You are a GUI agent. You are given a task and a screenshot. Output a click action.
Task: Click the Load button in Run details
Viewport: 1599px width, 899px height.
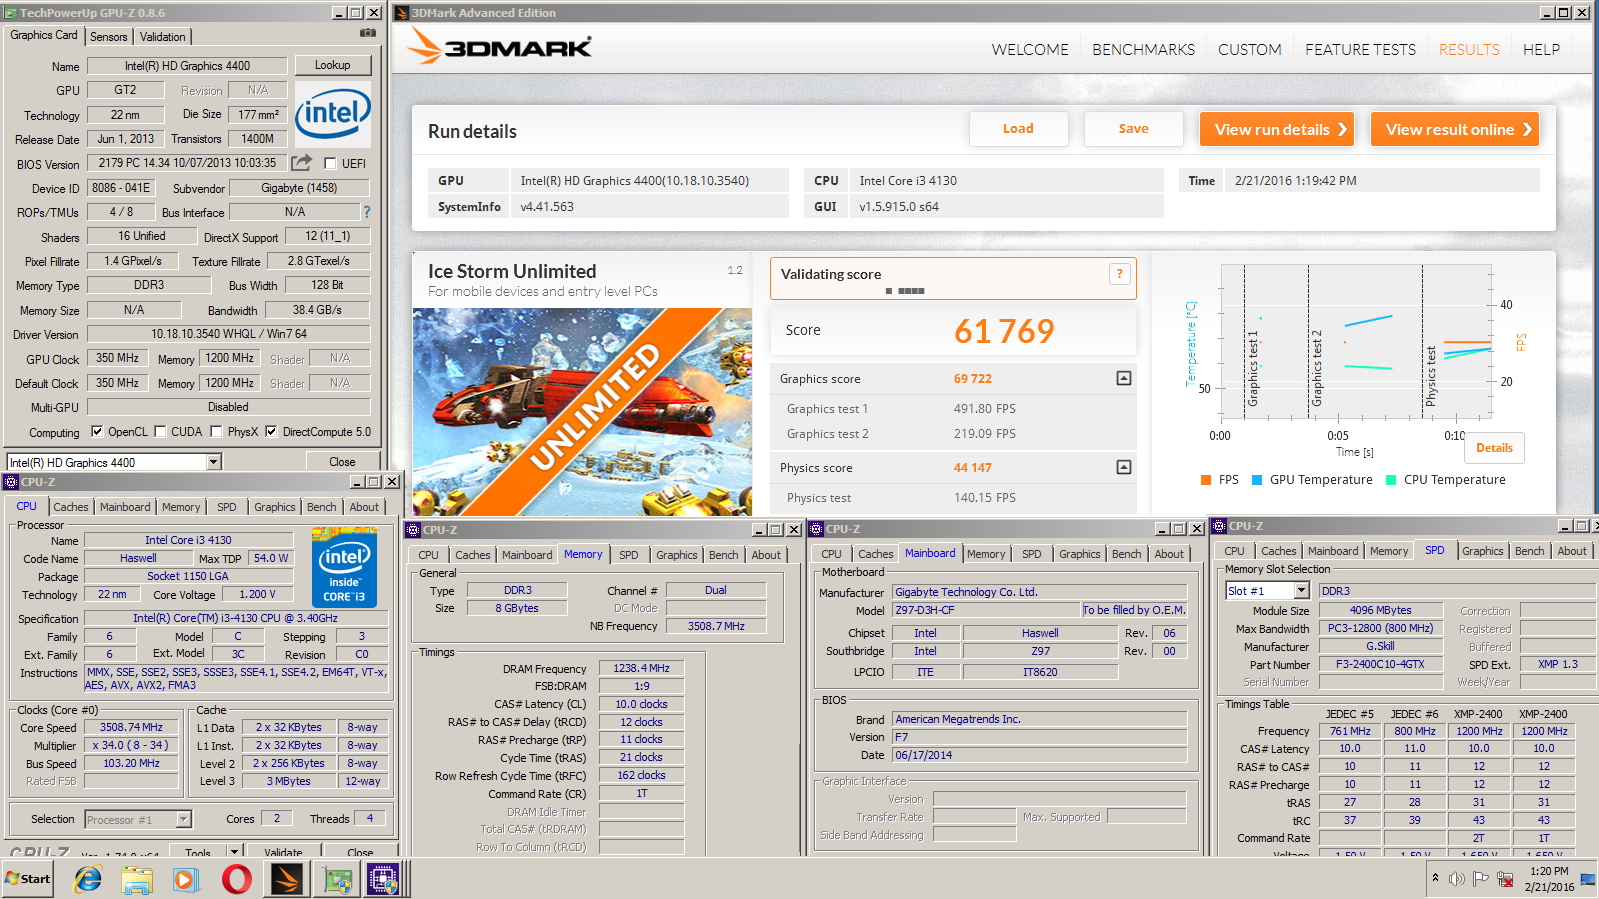[1018, 129]
